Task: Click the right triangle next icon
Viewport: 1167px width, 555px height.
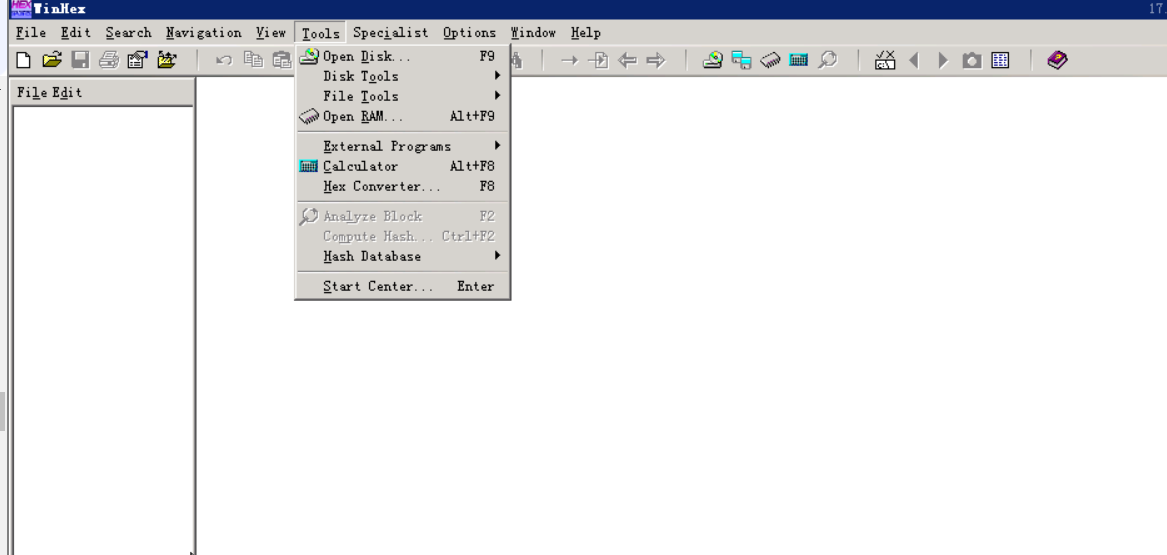Action: (943, 60)
